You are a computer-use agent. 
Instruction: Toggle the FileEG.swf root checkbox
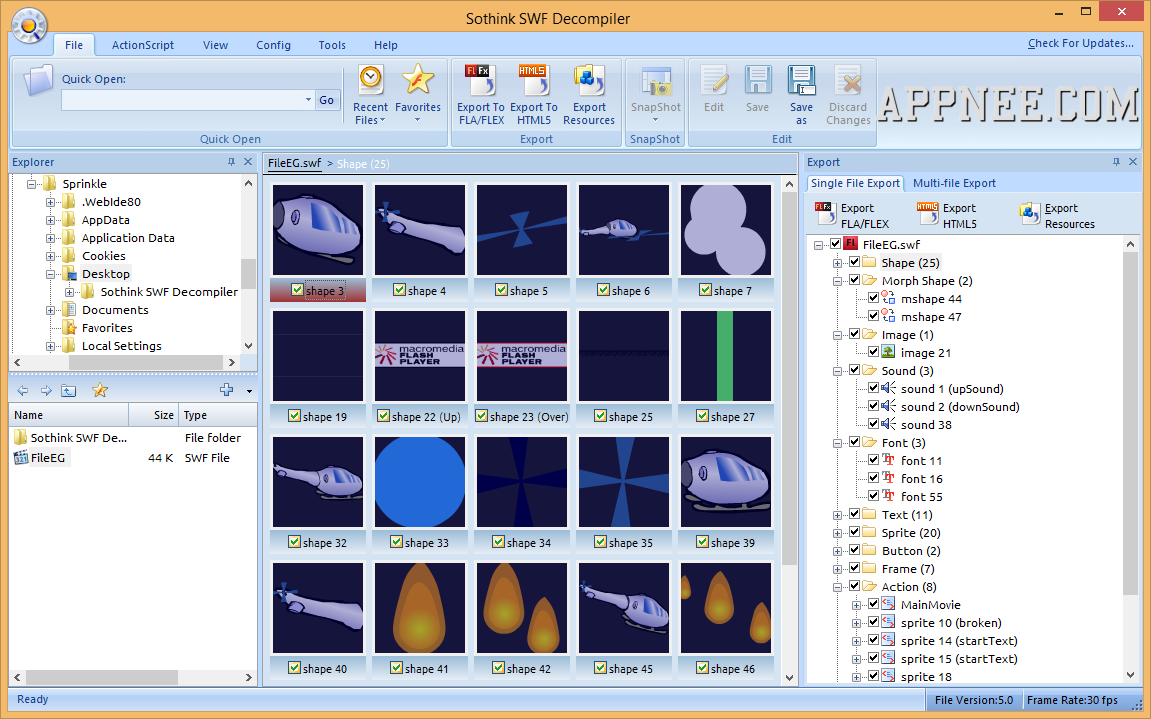pyautogui.click(x=835, y=244)
